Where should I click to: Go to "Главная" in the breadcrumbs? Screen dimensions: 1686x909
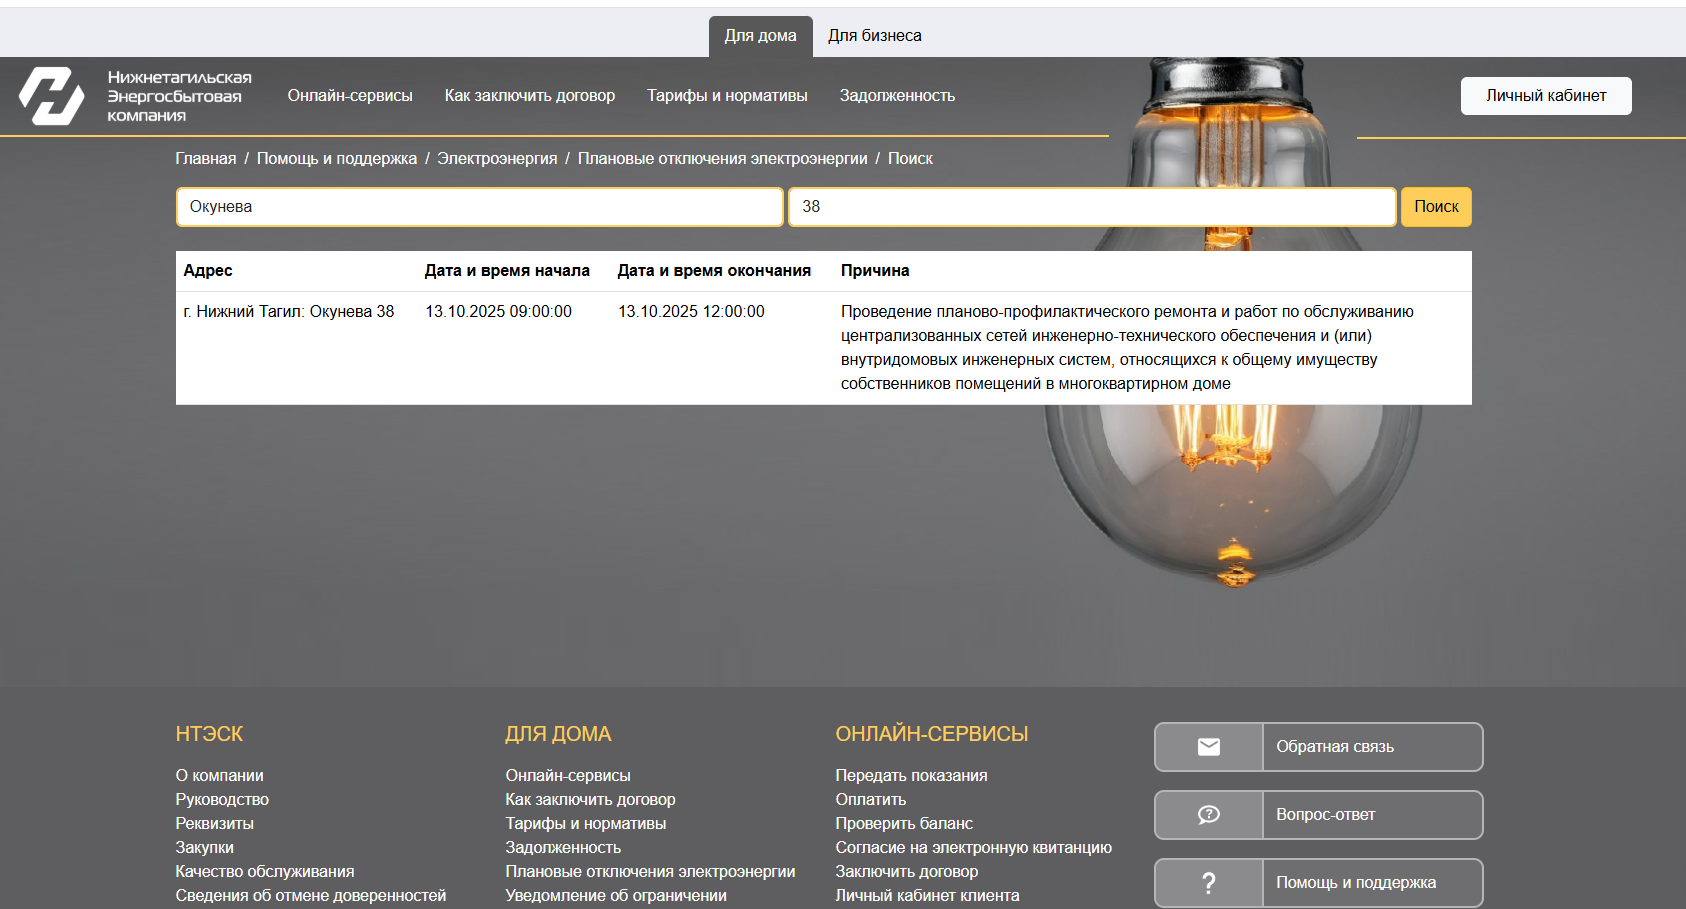point(206,159)
